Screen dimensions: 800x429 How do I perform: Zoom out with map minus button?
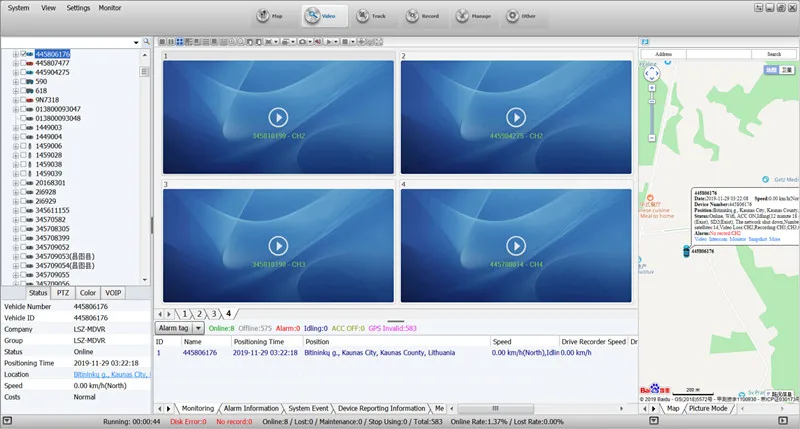pos(652,138)
